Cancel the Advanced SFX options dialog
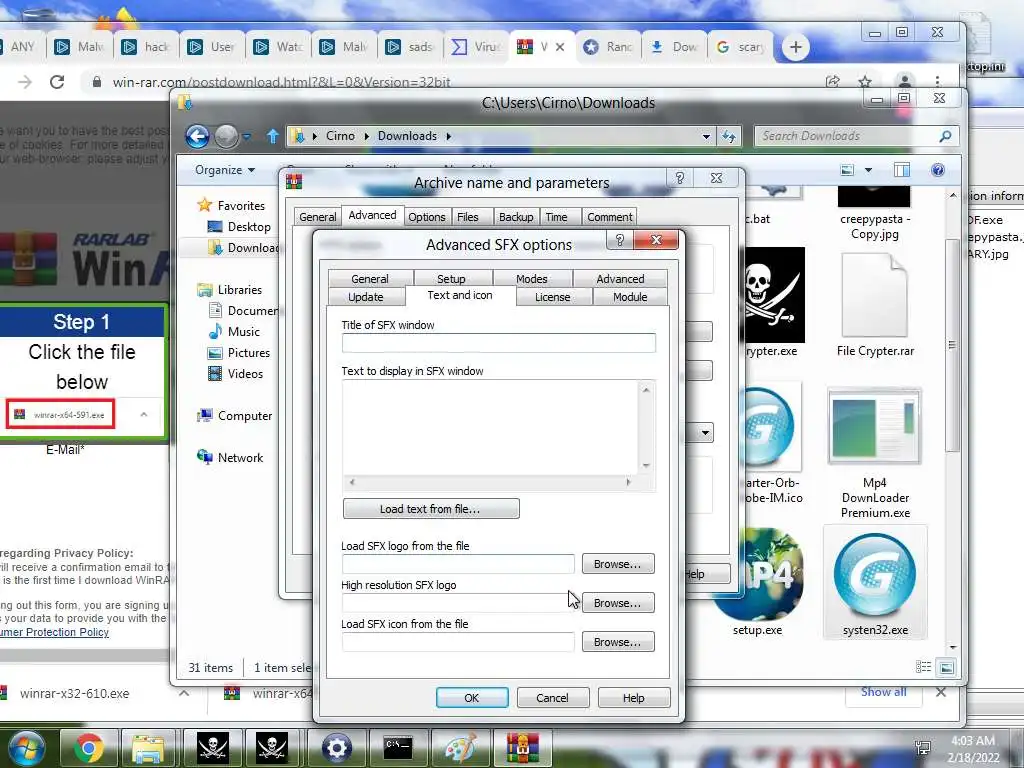Image resolution: width=1024 pixels, height=768 pixels. point(552,697)
